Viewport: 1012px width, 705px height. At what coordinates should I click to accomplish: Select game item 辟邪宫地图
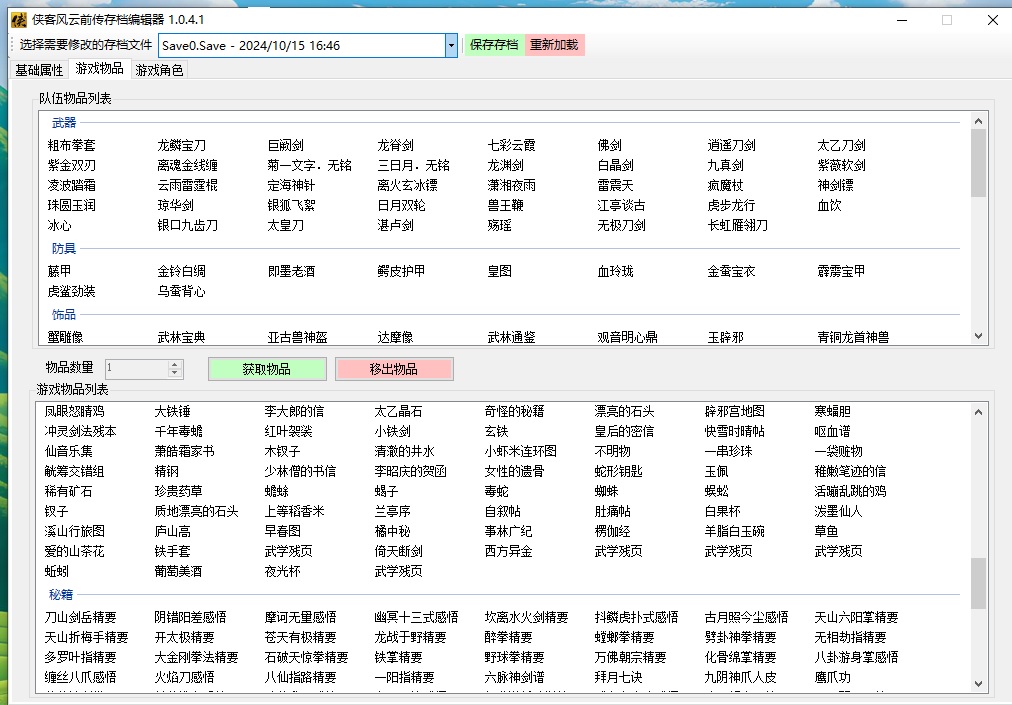[735, 411]
